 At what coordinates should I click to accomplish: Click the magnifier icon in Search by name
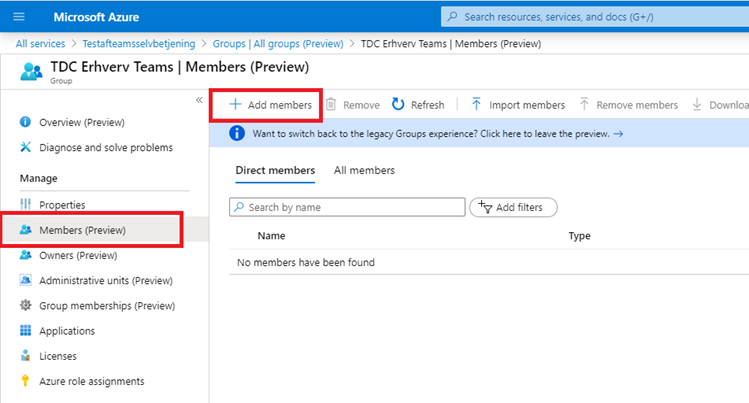tap(239, 207)
